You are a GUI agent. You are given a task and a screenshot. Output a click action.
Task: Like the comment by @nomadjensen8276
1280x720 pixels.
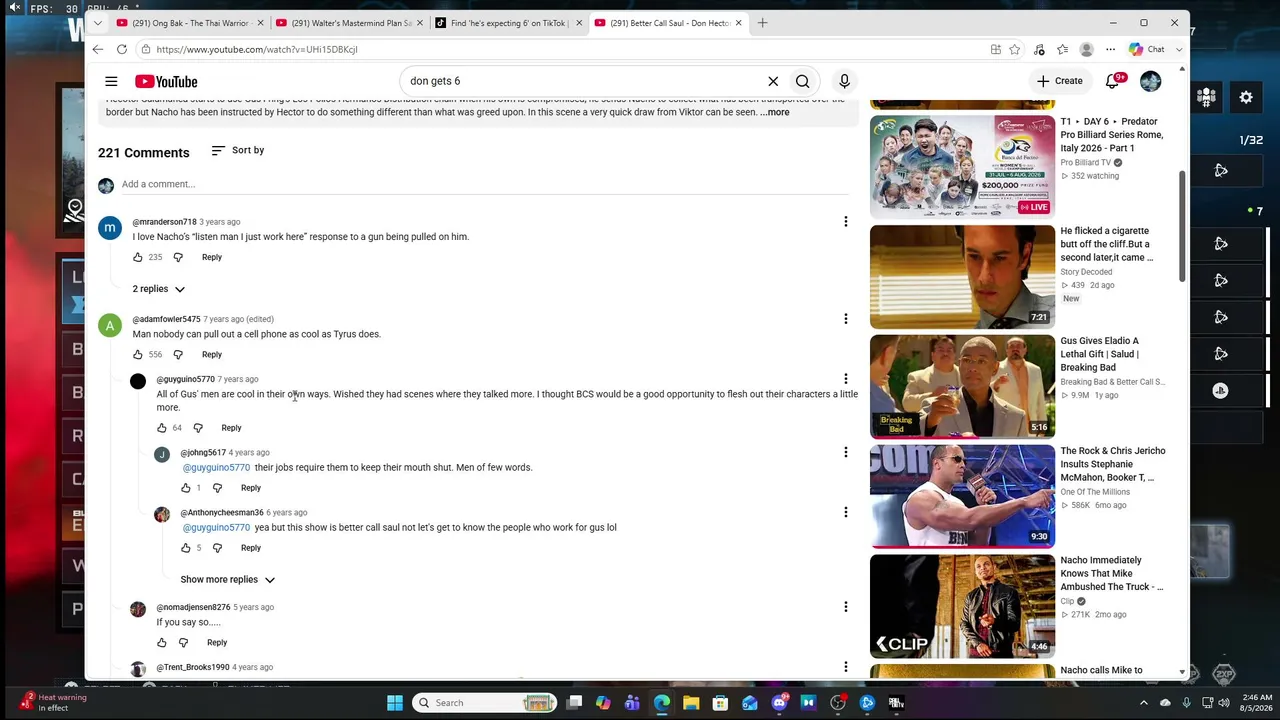pos(162,643)
